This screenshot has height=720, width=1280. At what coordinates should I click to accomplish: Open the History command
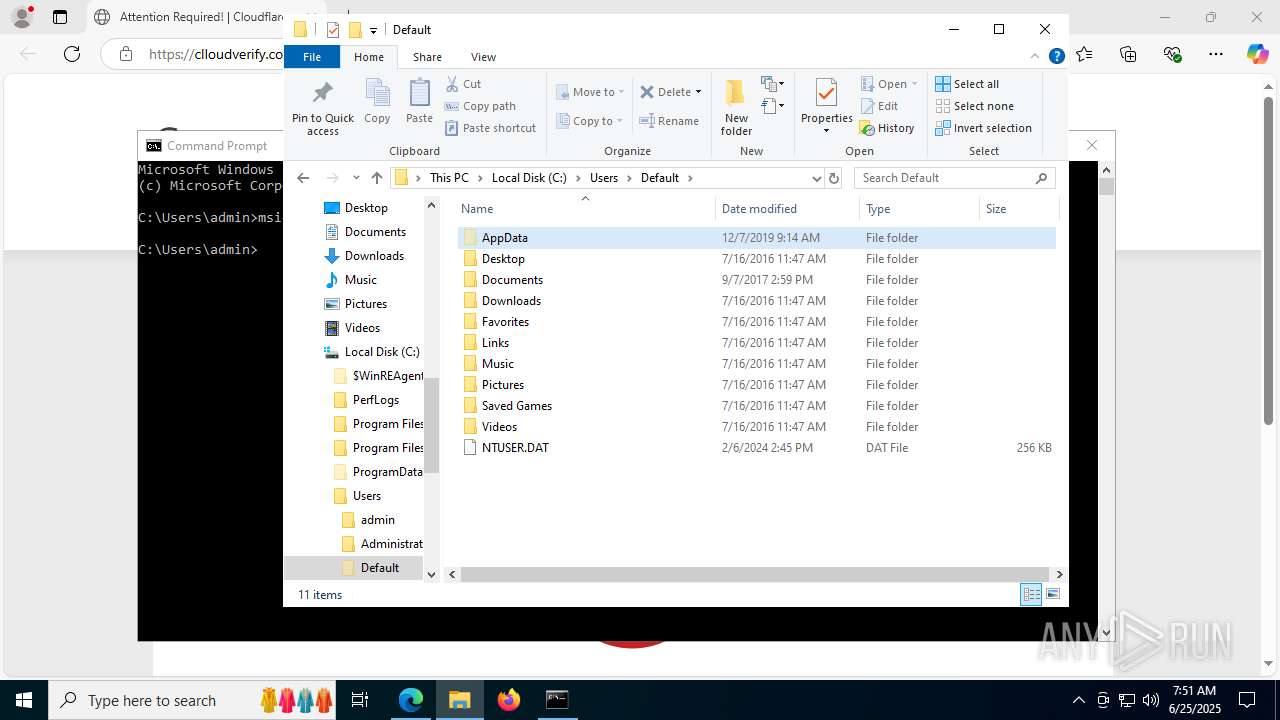[887, 128]
